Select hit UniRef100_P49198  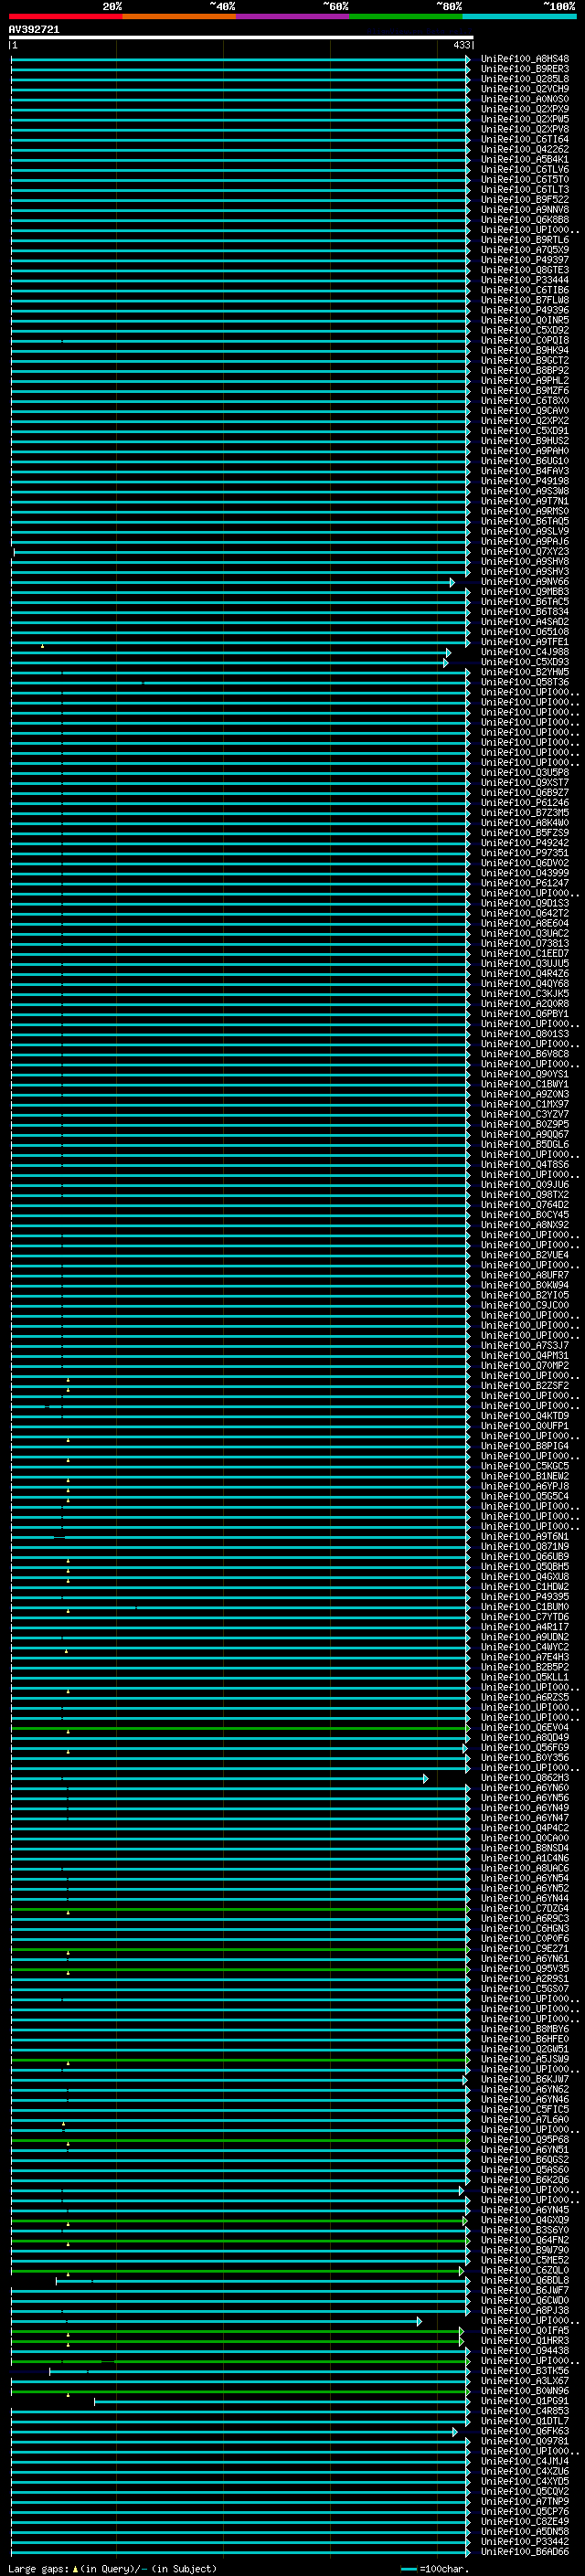(x=525, y=481)
